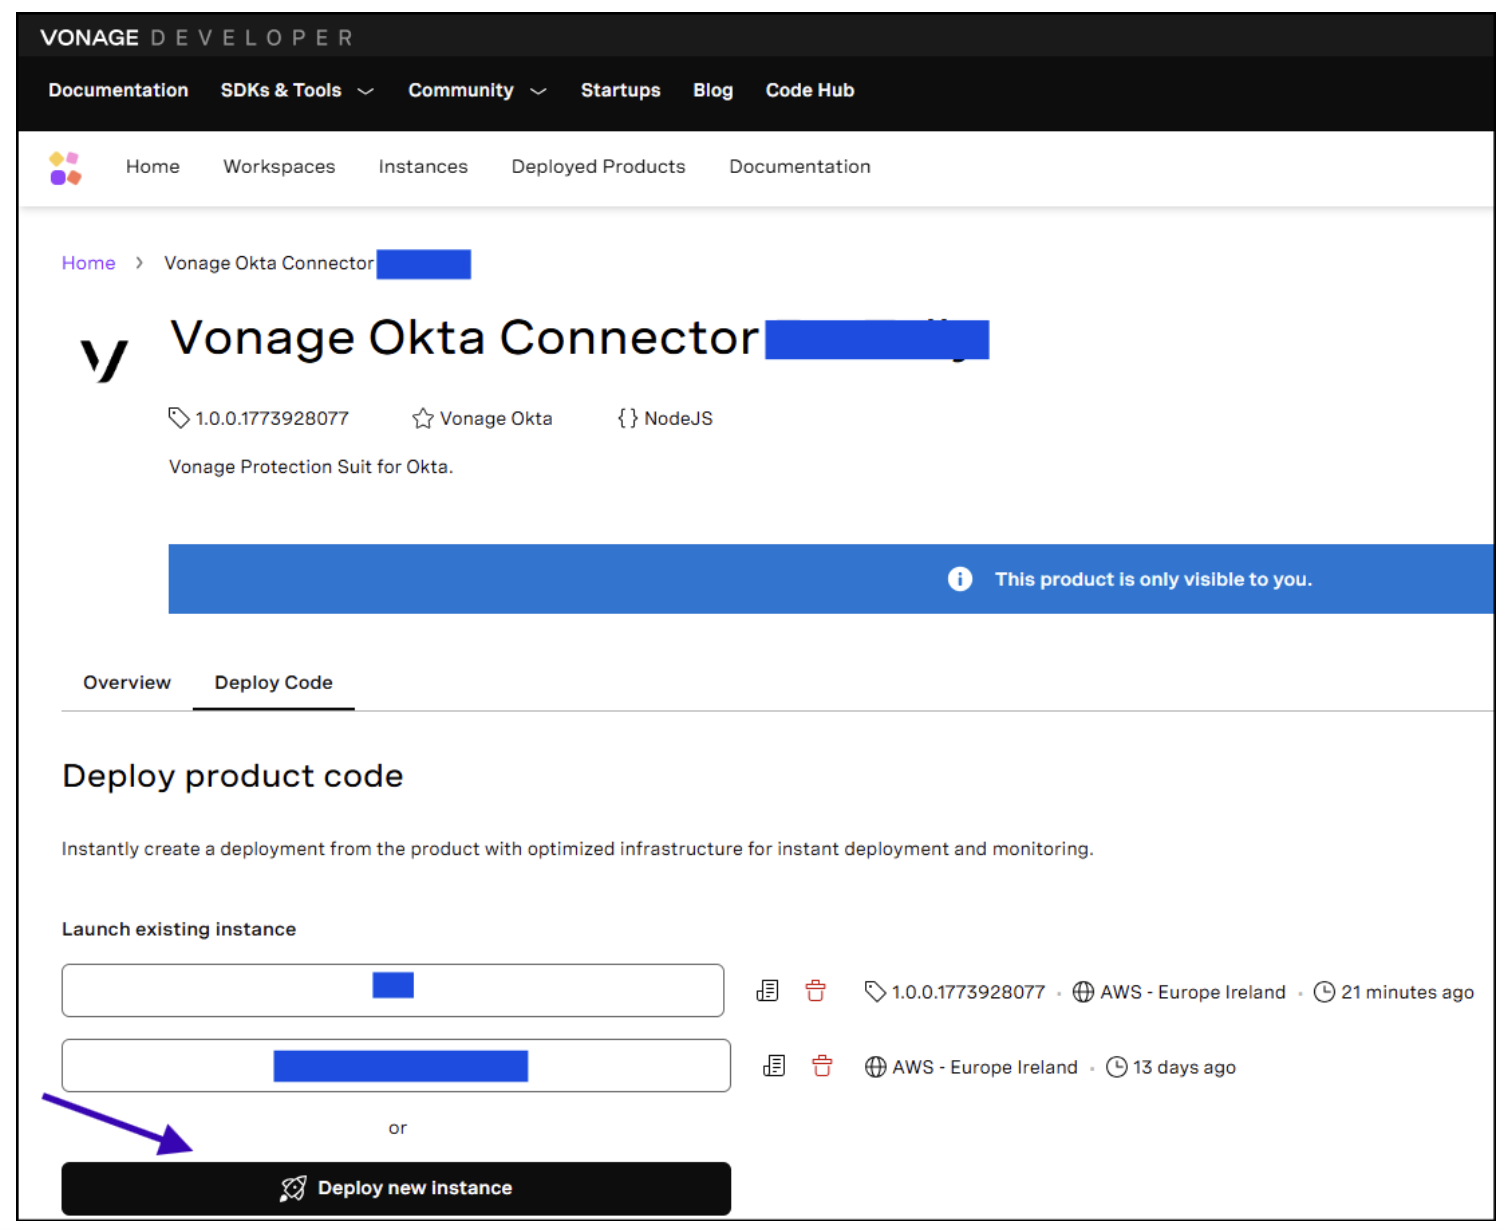Screen dimensions: 1503x1231
Task: Click the 'Launch existing instance' label
Action: click(x=179, y=929)
